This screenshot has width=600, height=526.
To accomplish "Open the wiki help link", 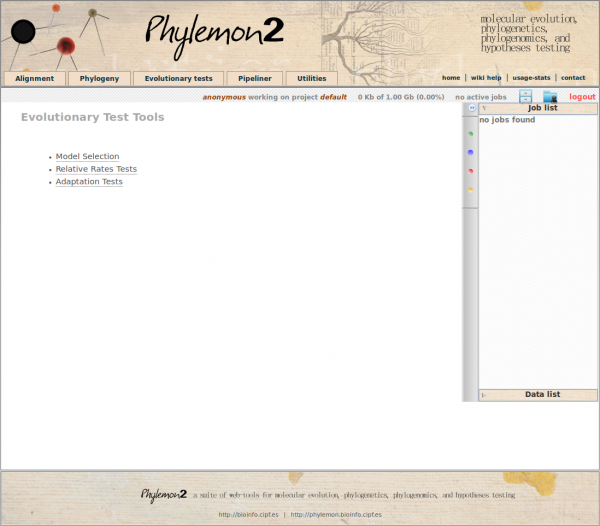I will [486, 78].
